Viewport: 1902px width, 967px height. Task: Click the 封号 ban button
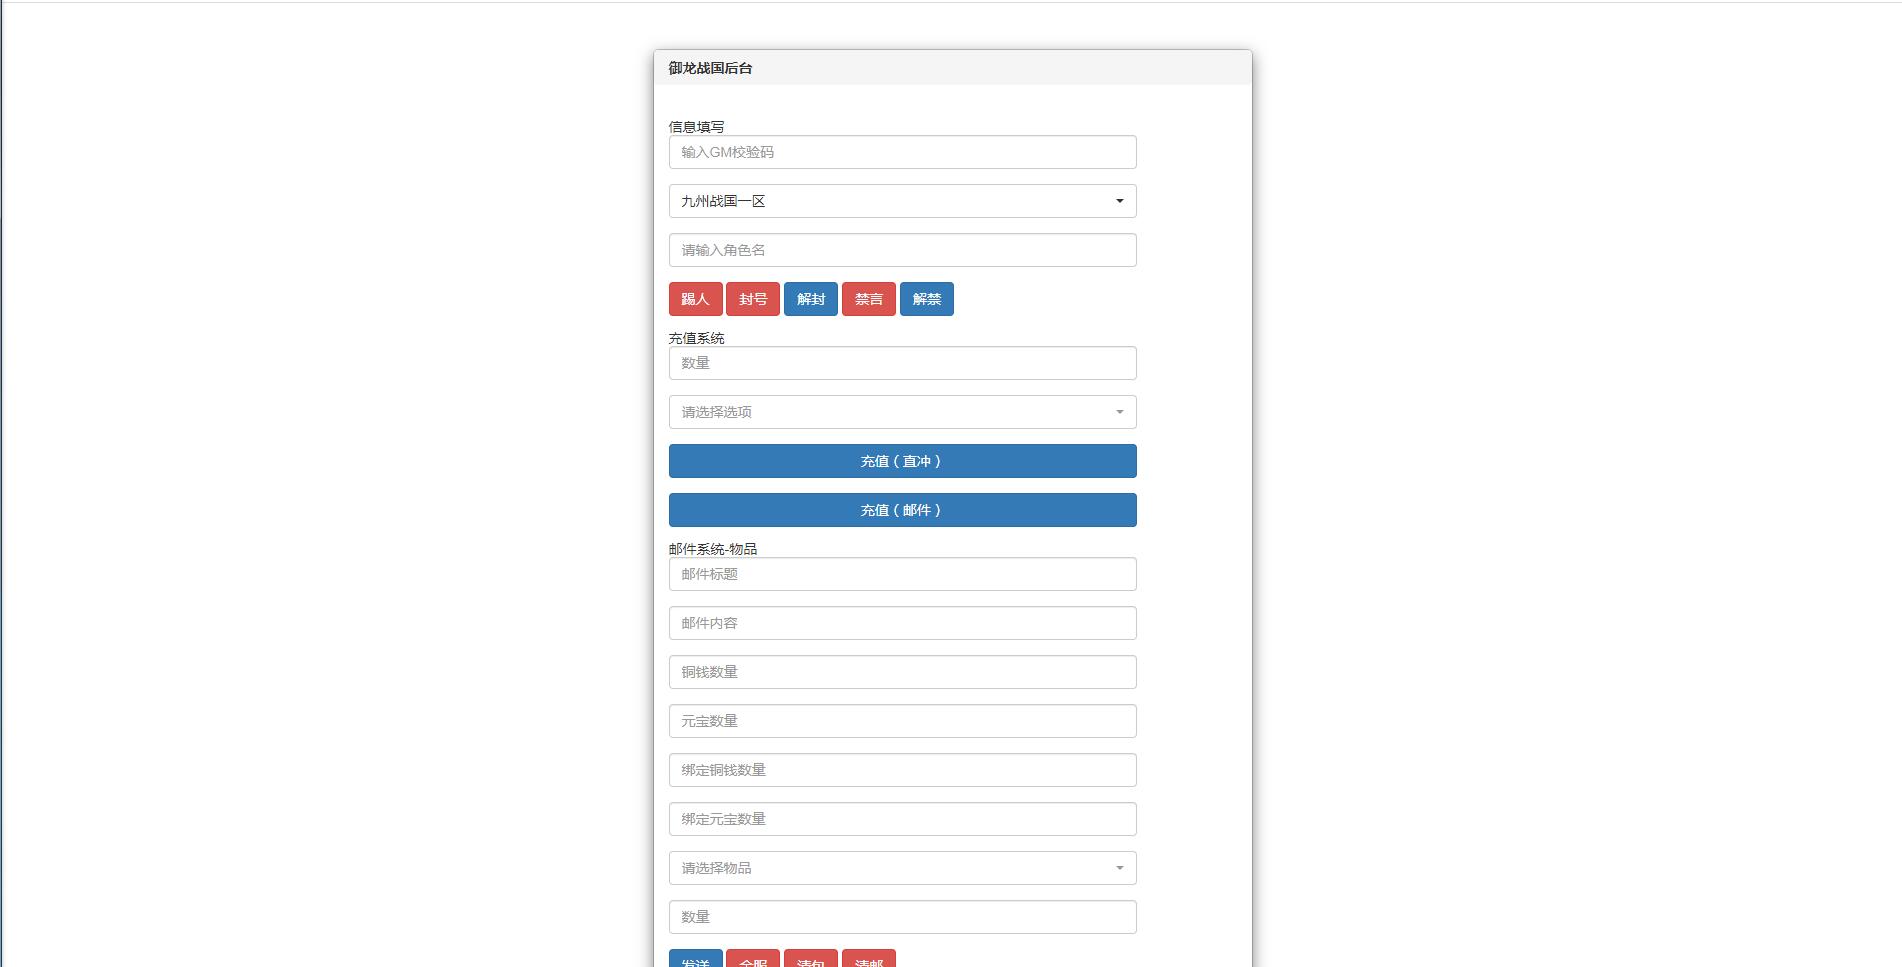pyautogui.click(x=753, y=299)
